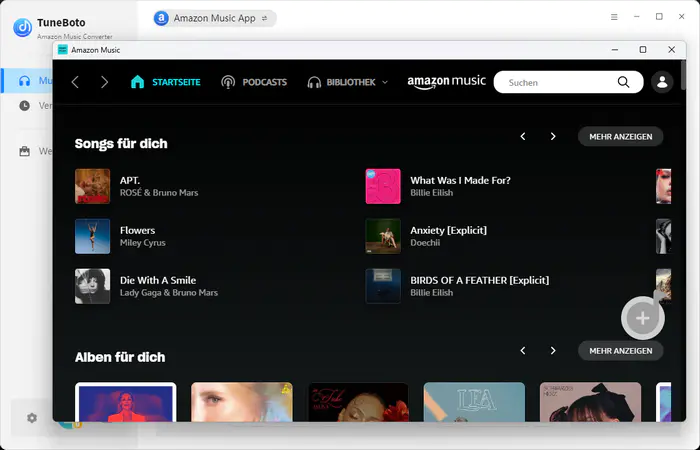Select Anxiety [Explicit] cover thumbnail
The height and width of the screenshot is (450, 700).
pos(383,236)
